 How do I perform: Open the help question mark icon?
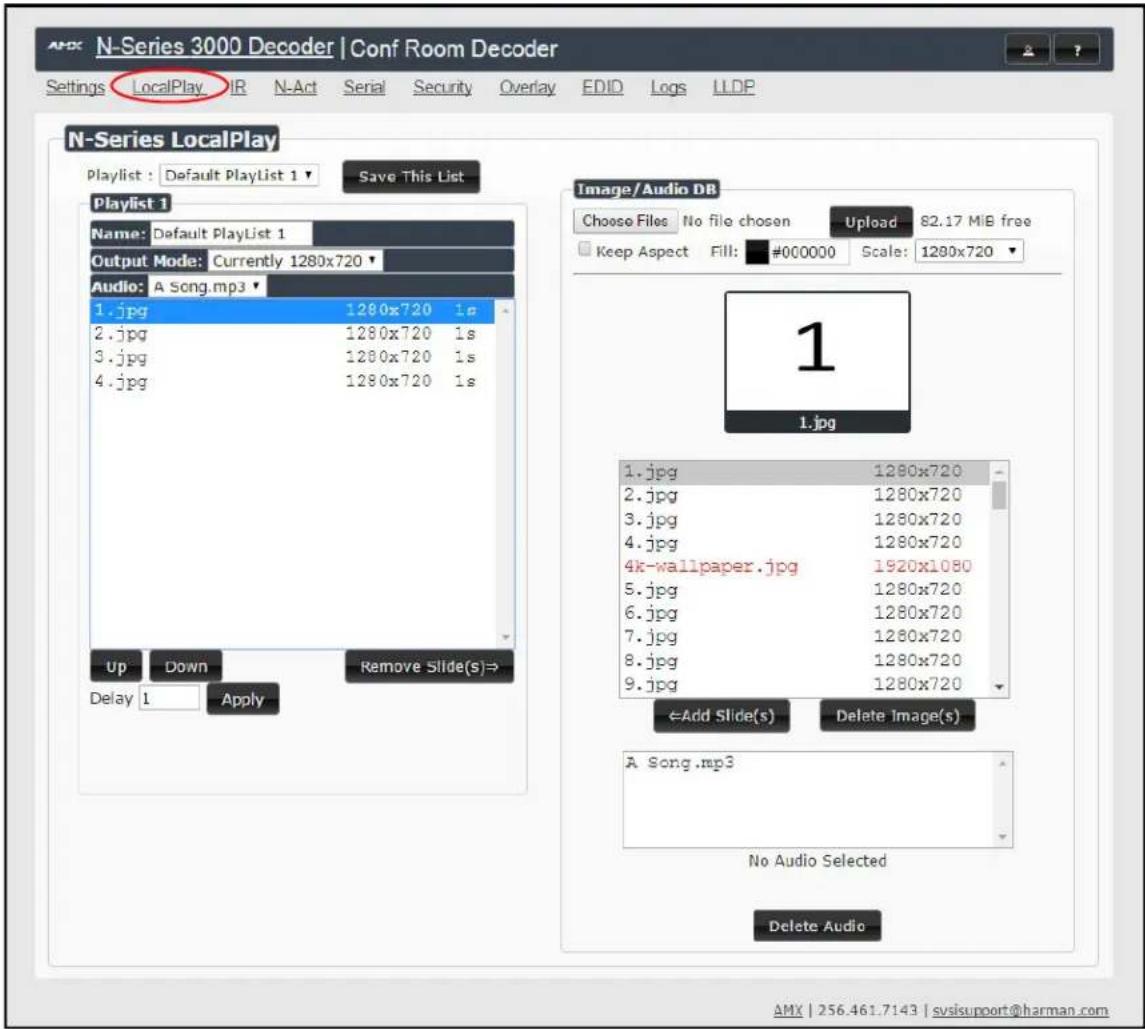click(x=1077, y=50)
